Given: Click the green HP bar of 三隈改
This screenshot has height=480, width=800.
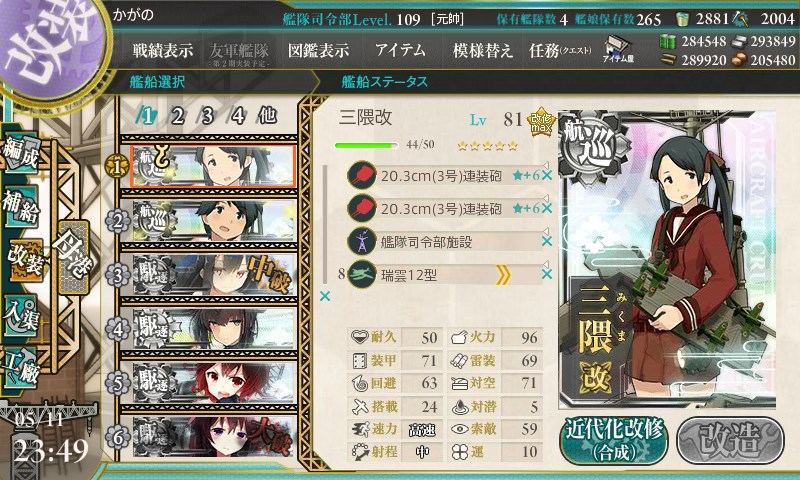Looking at the screenshot, I should [x=366, y=145].
